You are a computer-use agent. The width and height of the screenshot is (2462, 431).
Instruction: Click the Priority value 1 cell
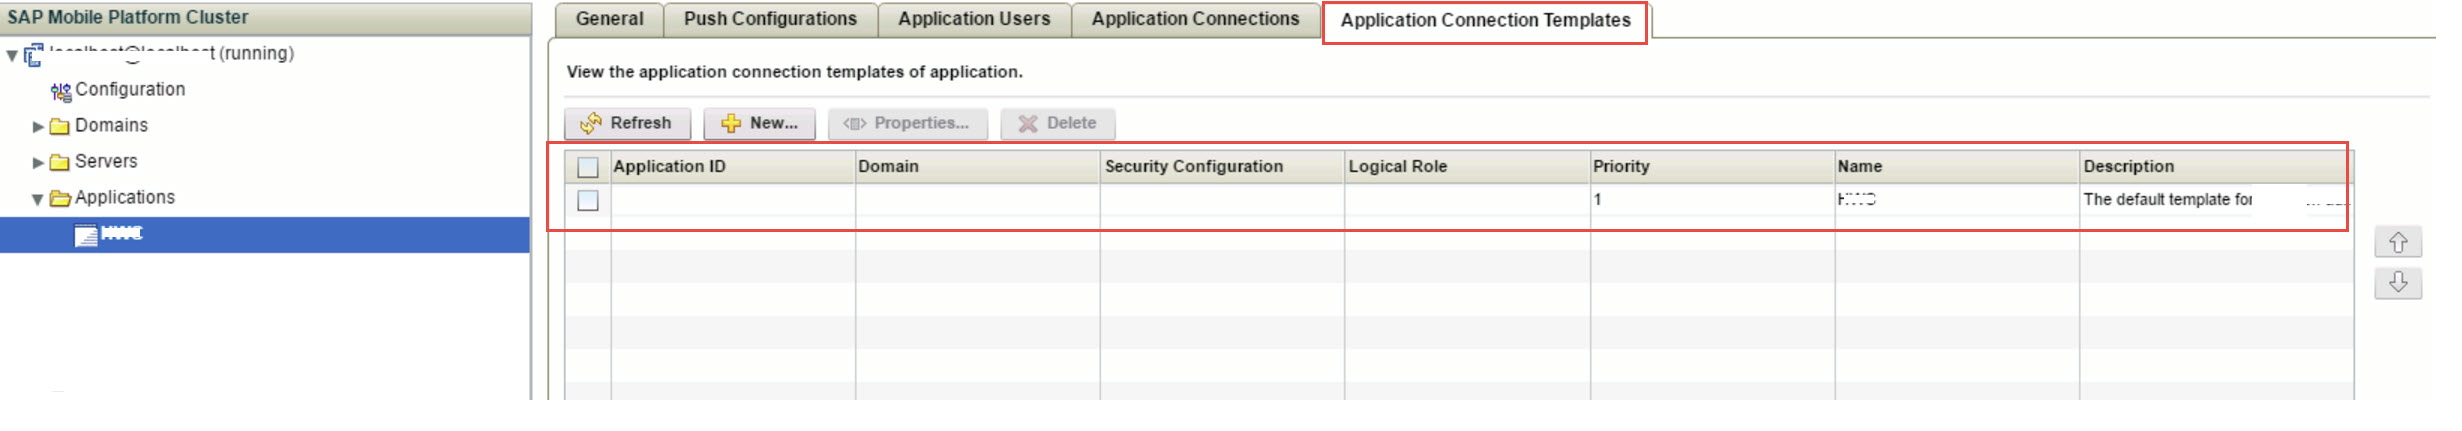point(1712,200)
